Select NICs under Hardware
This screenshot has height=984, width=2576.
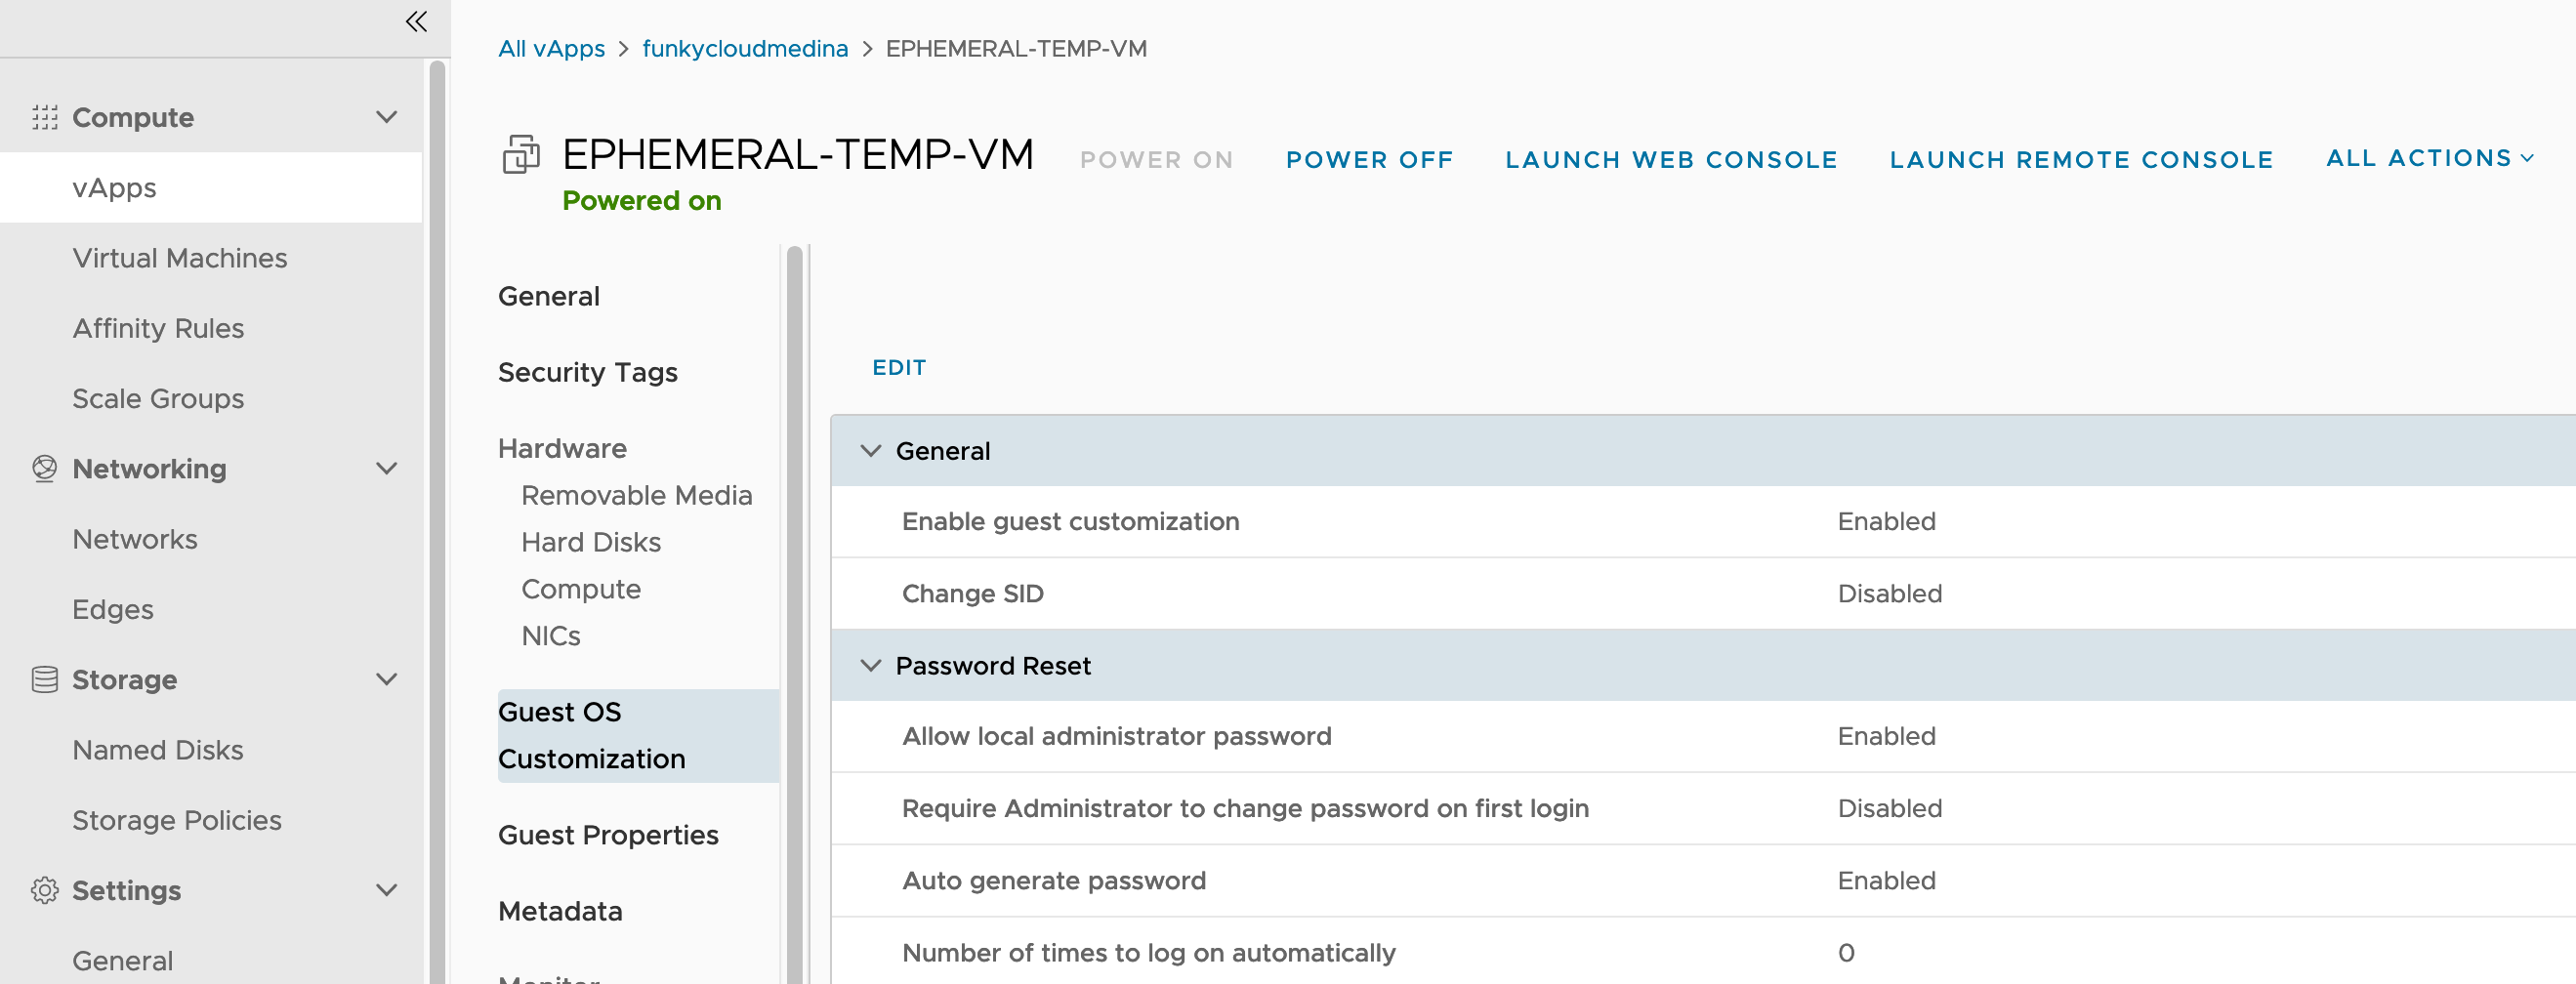pyautogui.click(x=551, y=637)
